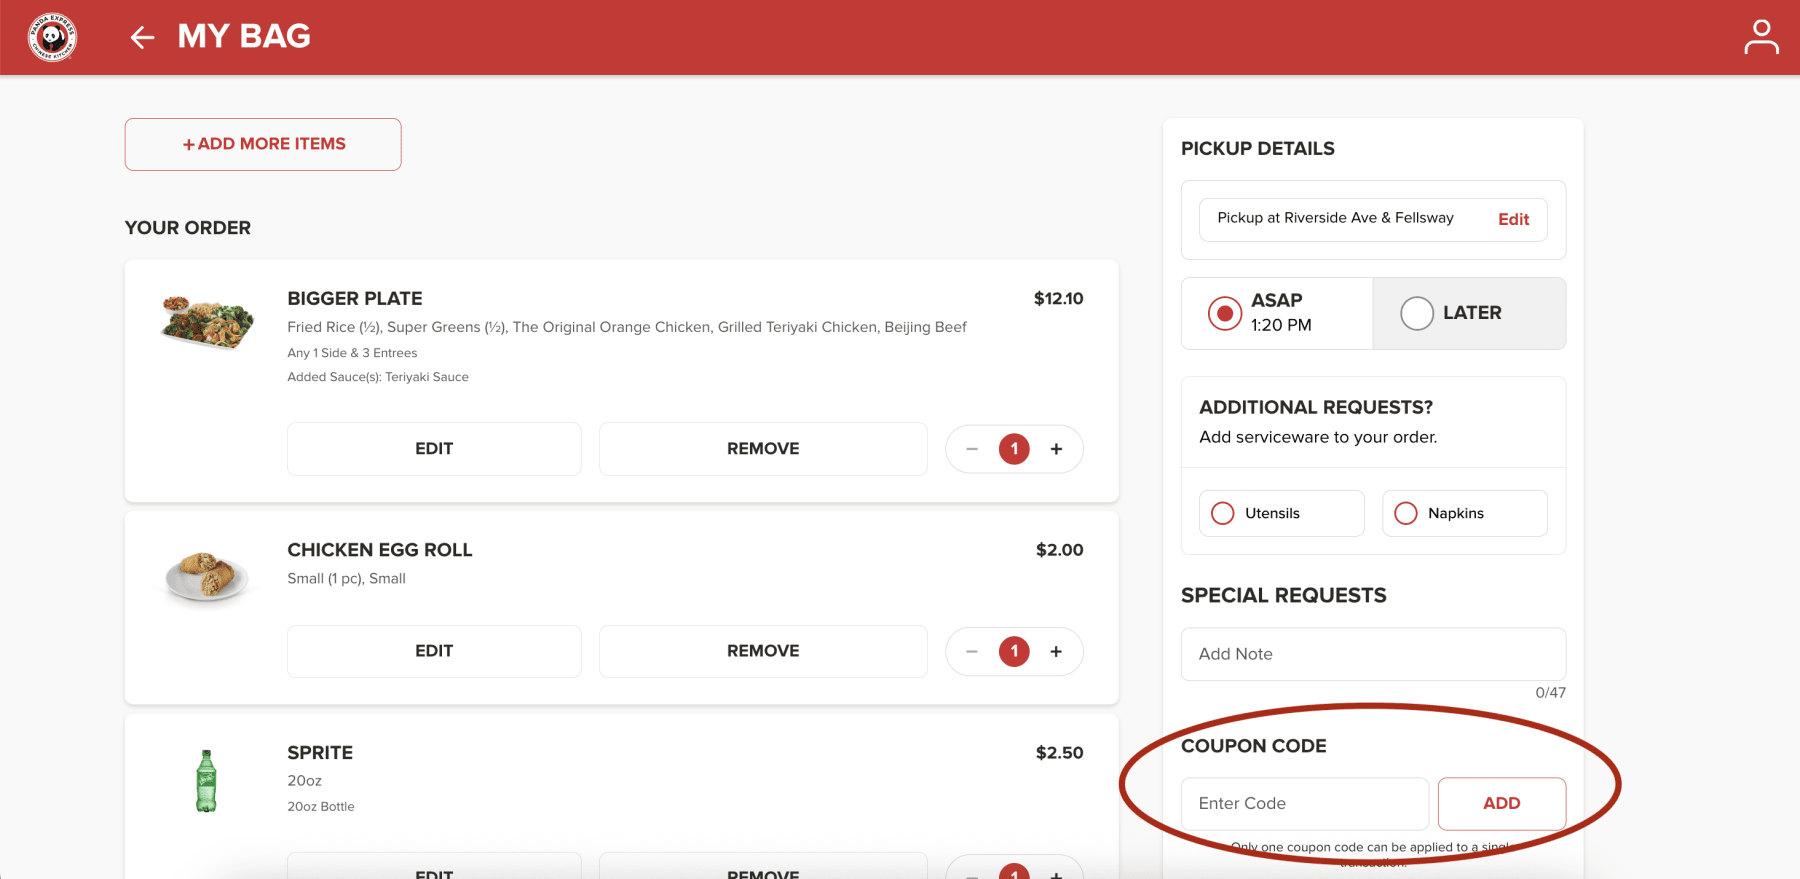Remove the Bigger Plate from bag
The image size is (1800, 879).
click(x=763, y=449)
